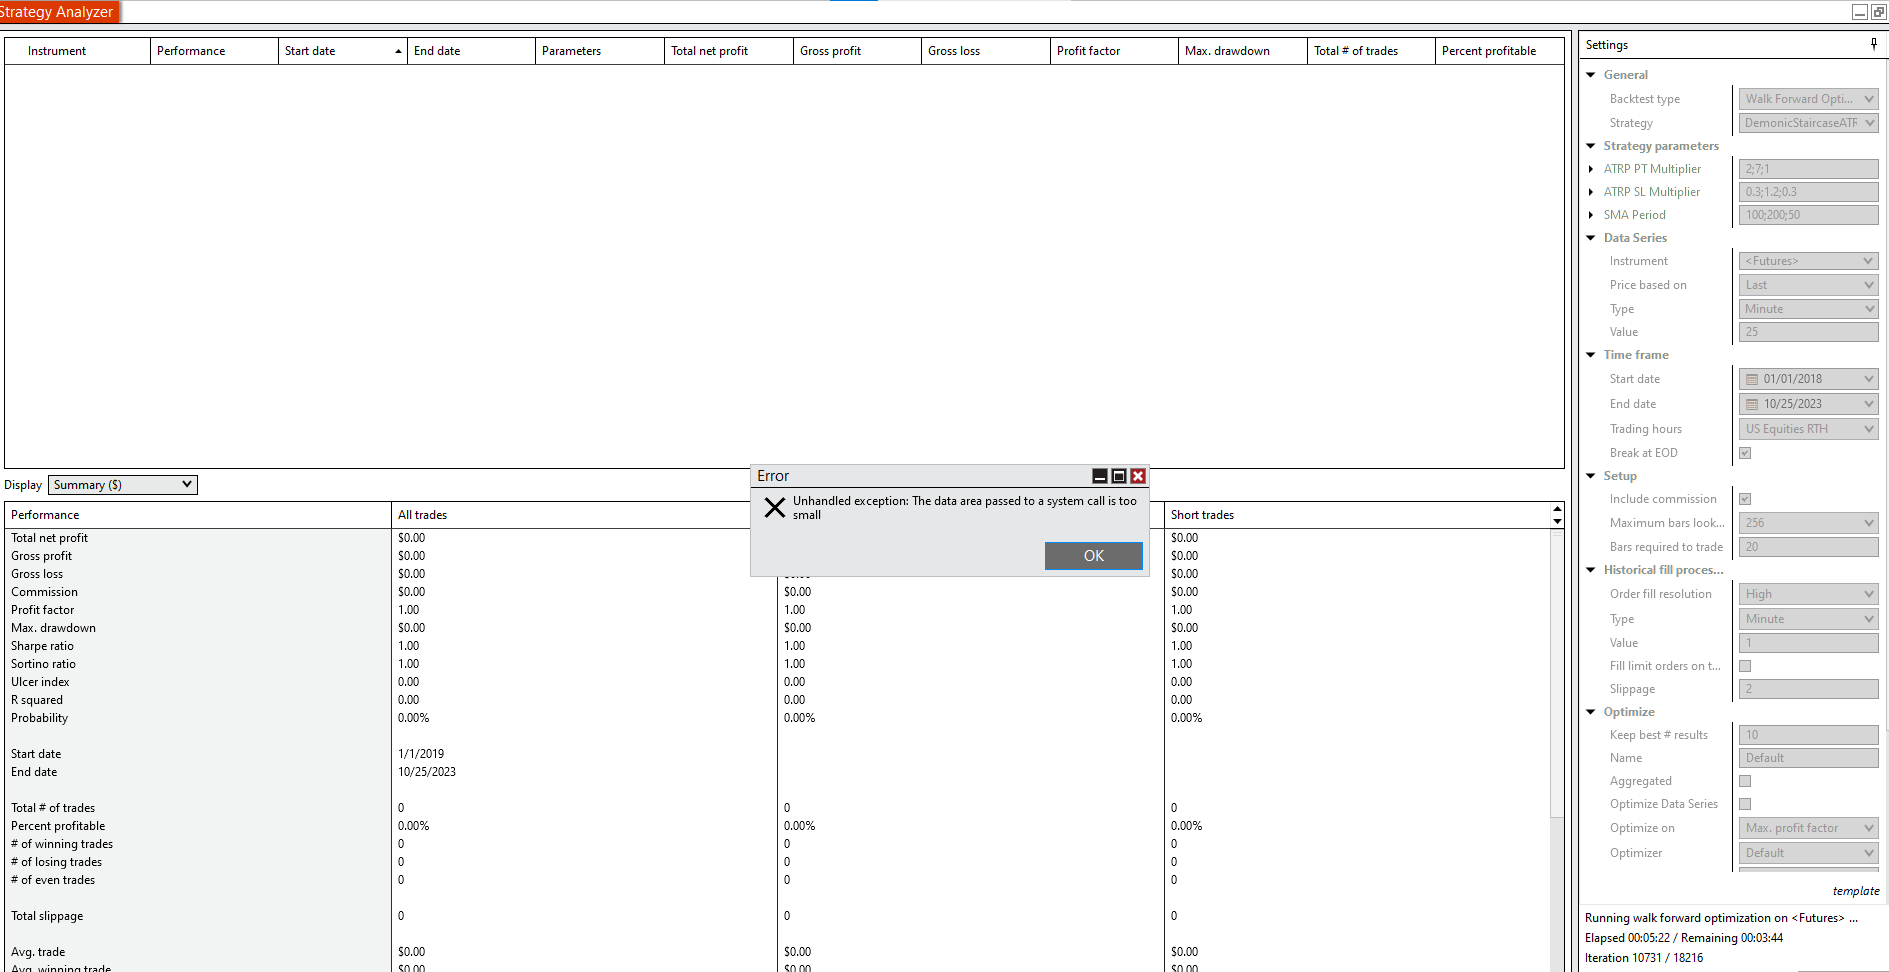Collapse the Historical fill processing section
Screen dimensions: 1889x972
point(1591,570)
